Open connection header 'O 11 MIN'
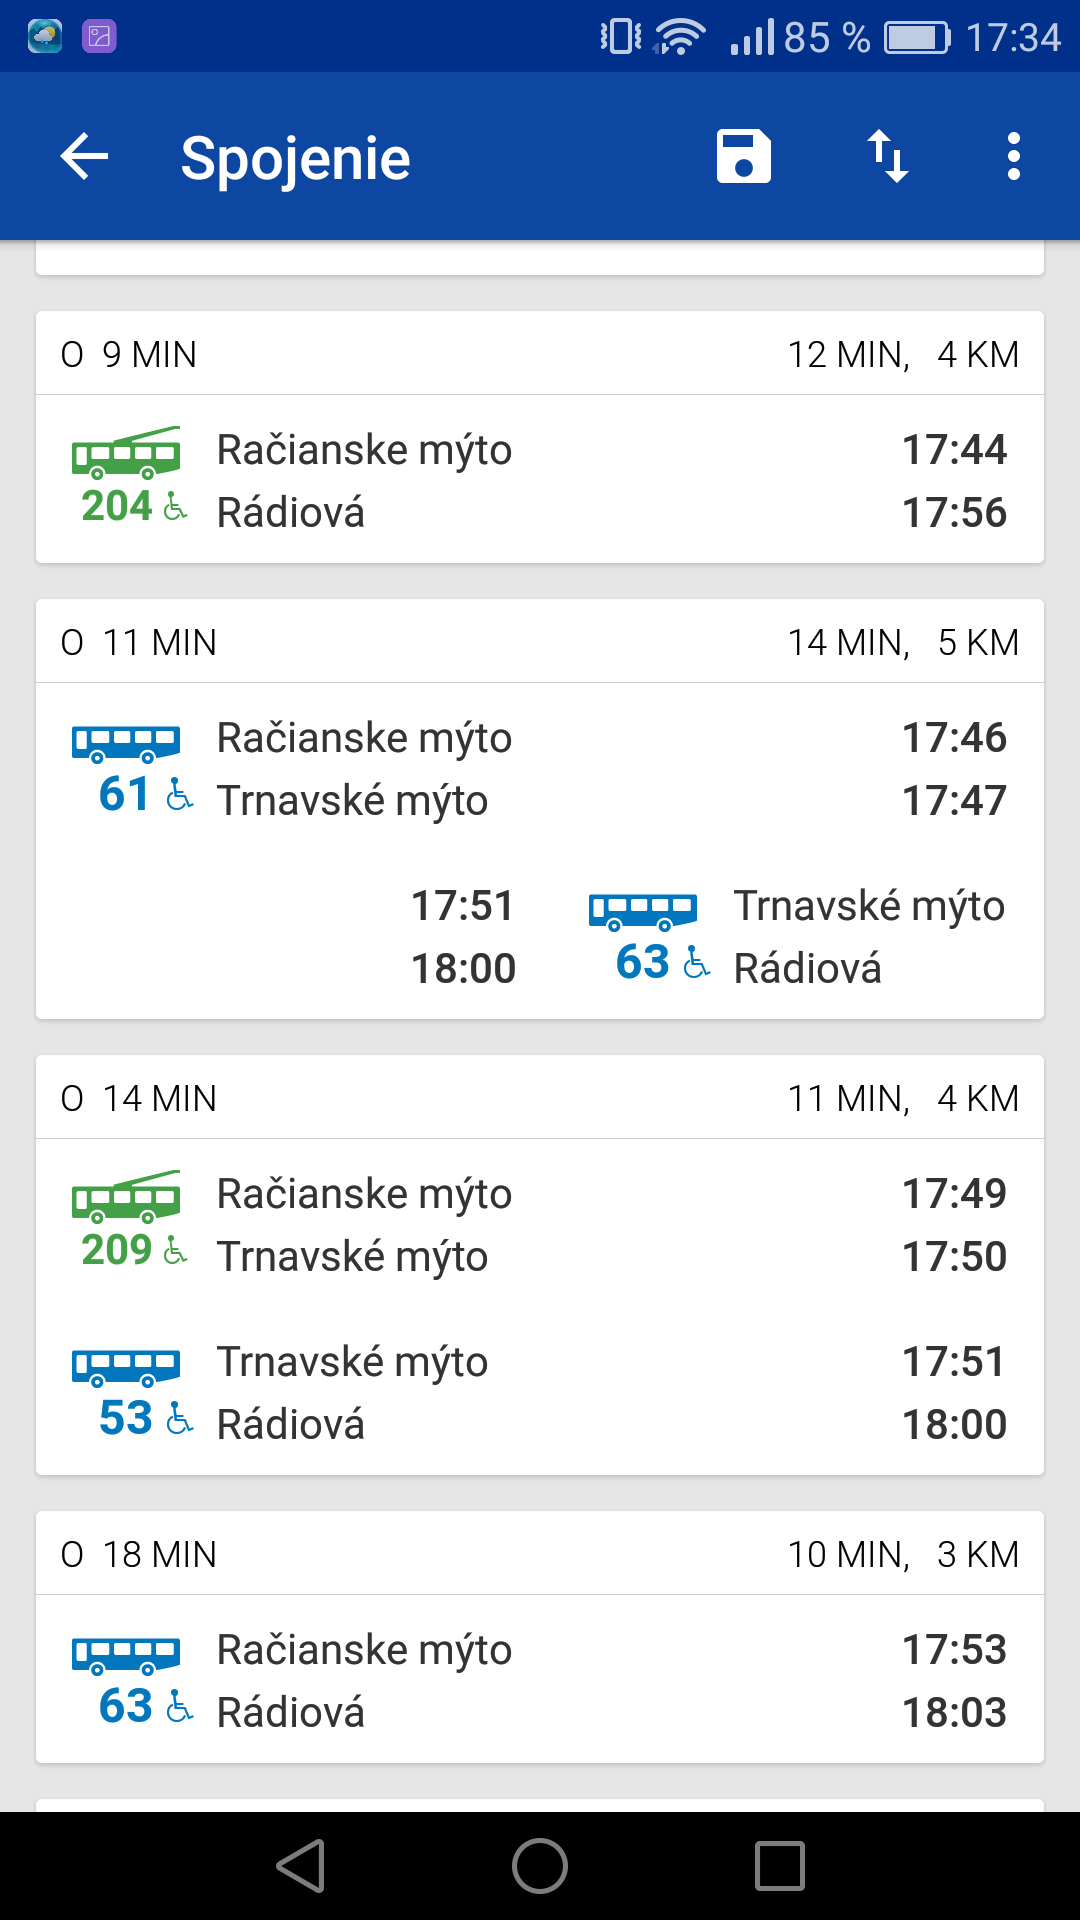 pos(540,642)
